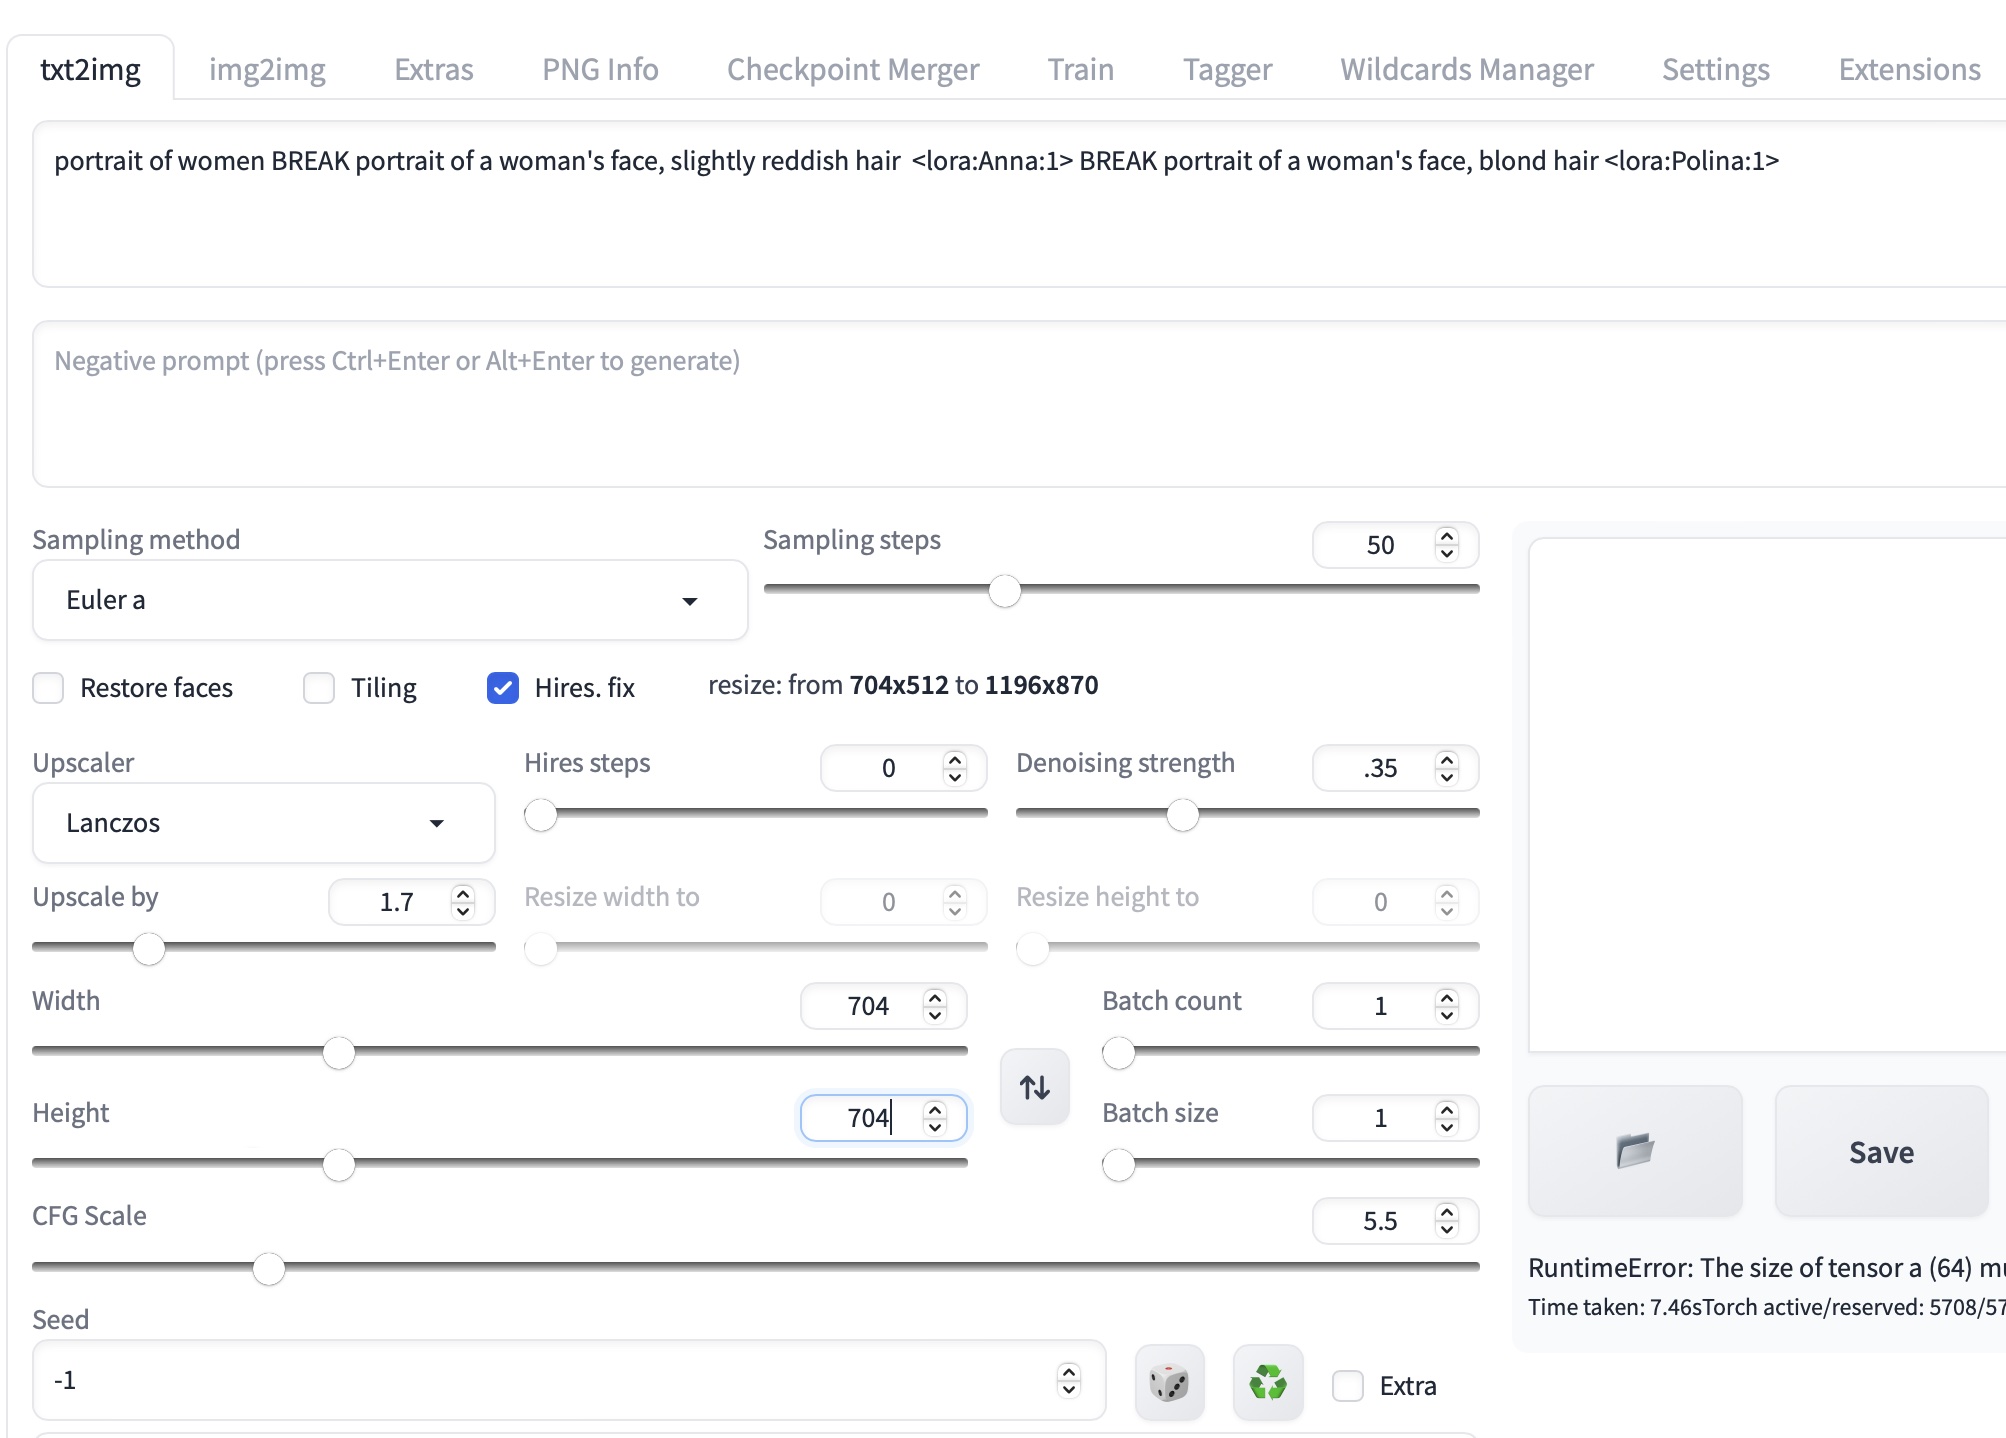Image resolution: width=2006 pixels, height=1438 pixels.
Task: Increase Batch count using the up stepper arrow
Action: 1447,997
